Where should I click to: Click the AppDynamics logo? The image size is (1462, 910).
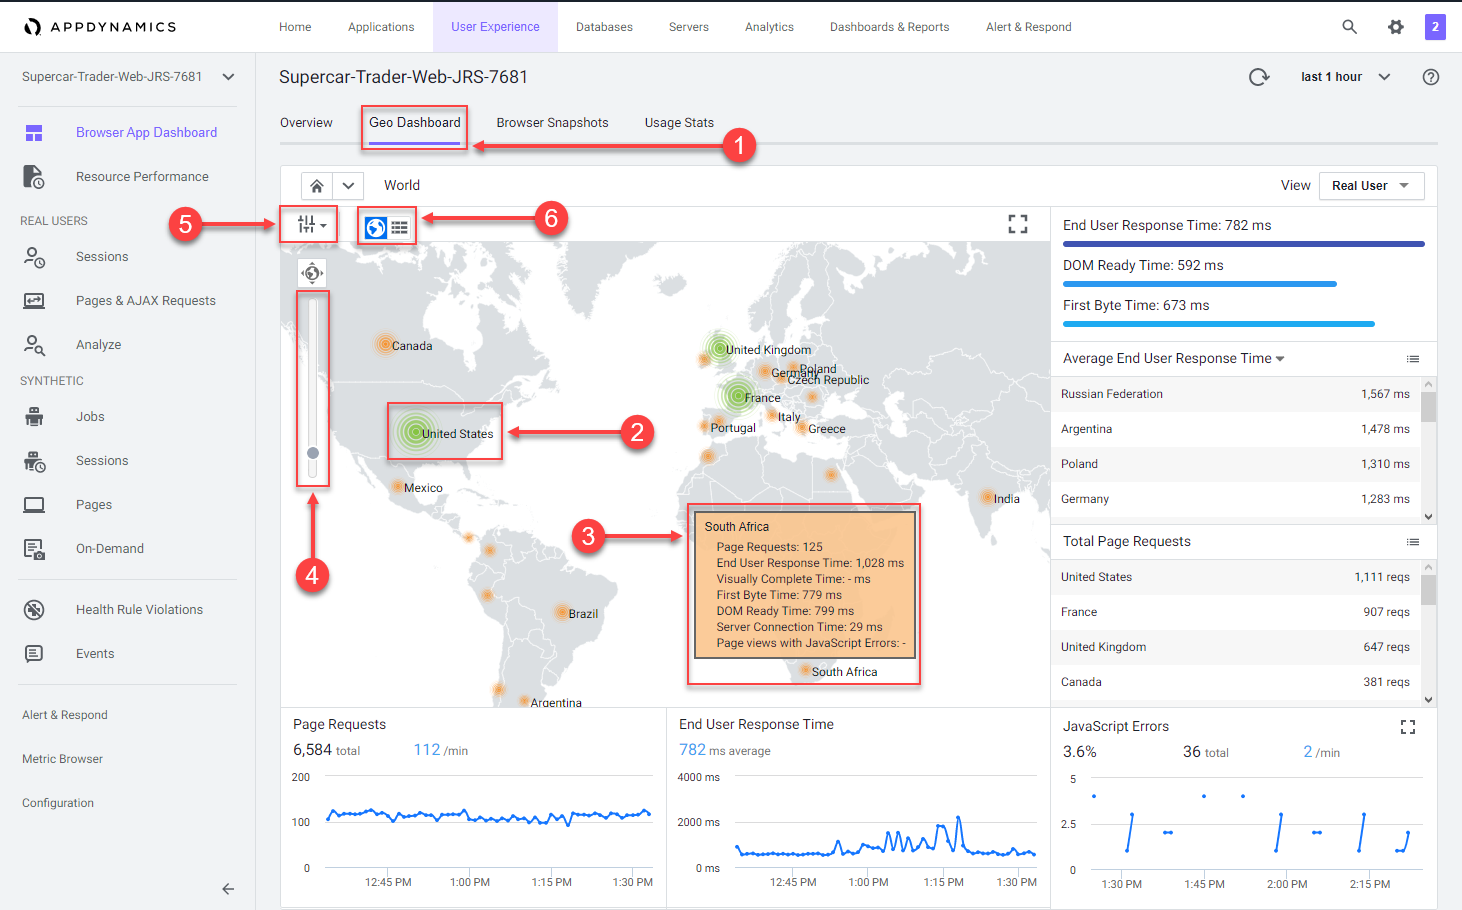[100, 27]
